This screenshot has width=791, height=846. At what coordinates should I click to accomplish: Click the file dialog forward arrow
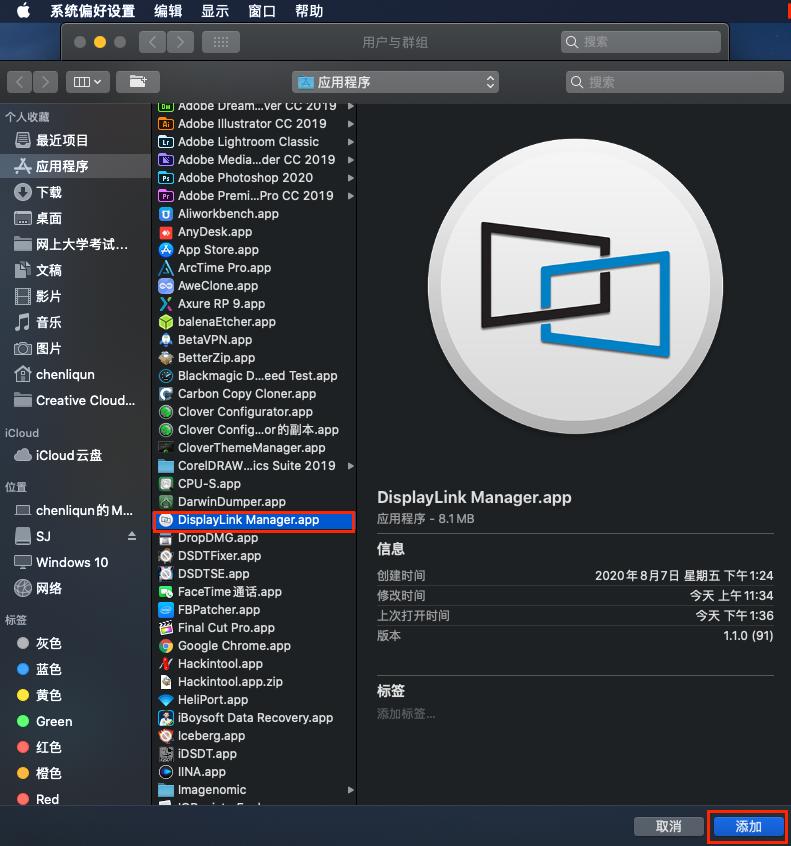pos(45,82)
